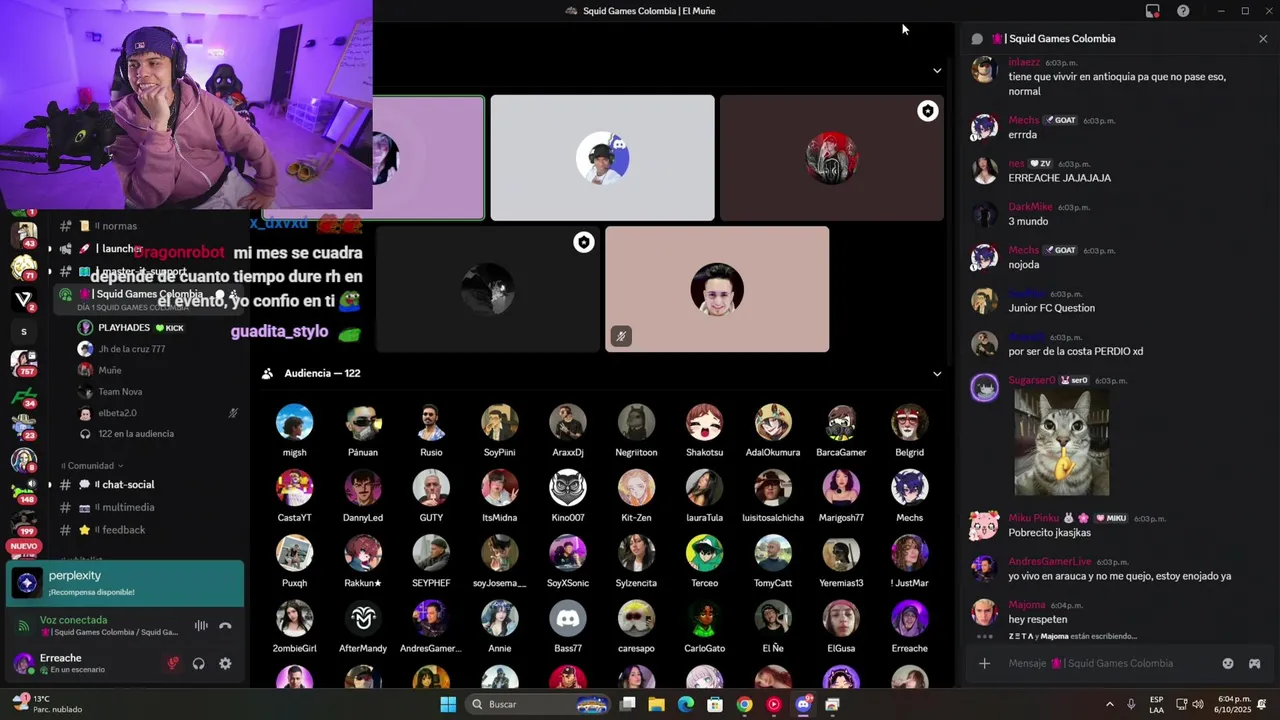1280x720 pixels.
Task: Click the chat bubble icon beside Squid Games Colombia
Action: click(977, 39)
